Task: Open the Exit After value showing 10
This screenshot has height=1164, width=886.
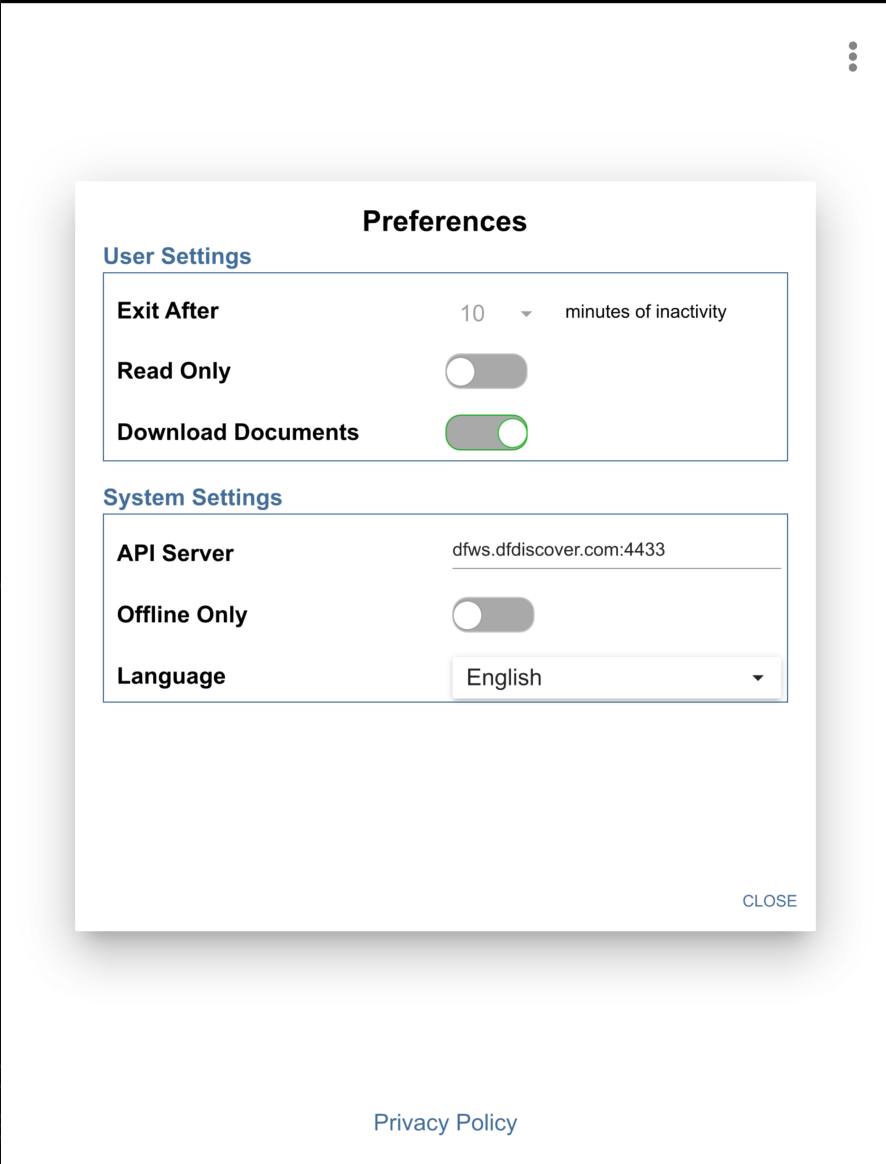Action: tap(473, 314)
